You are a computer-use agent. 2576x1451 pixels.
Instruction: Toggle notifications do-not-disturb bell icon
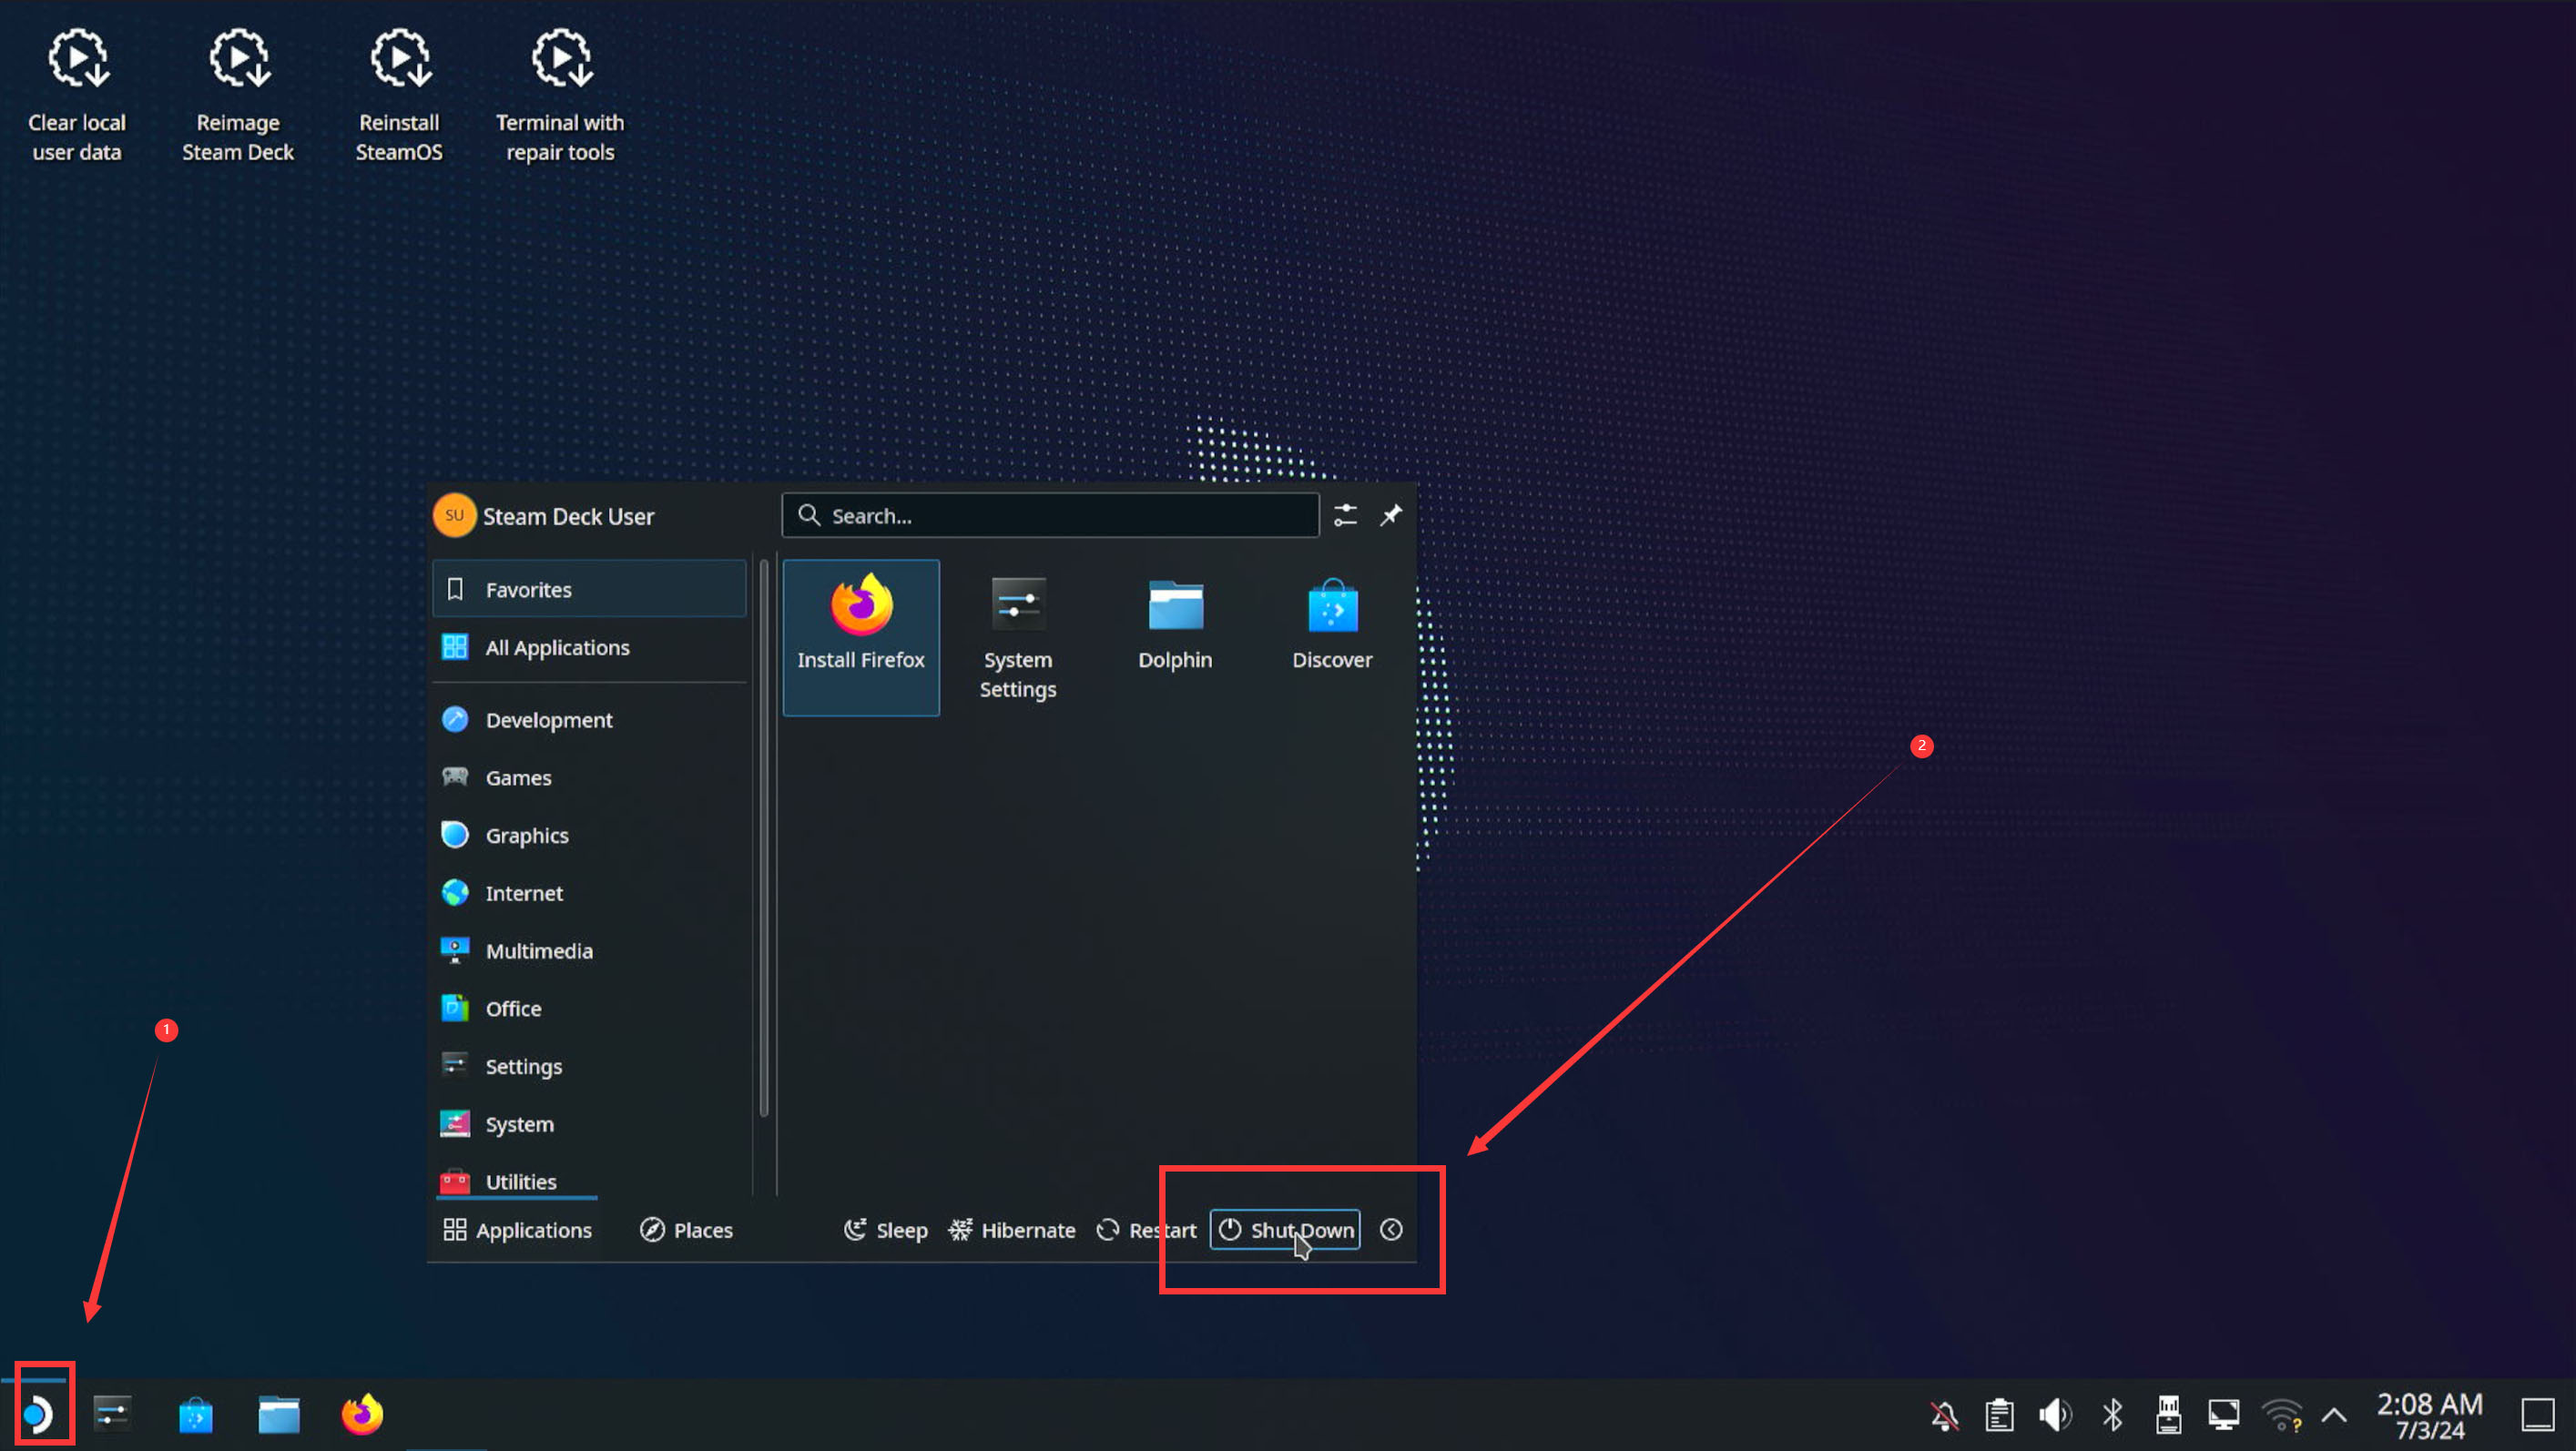[1944, 1414]
